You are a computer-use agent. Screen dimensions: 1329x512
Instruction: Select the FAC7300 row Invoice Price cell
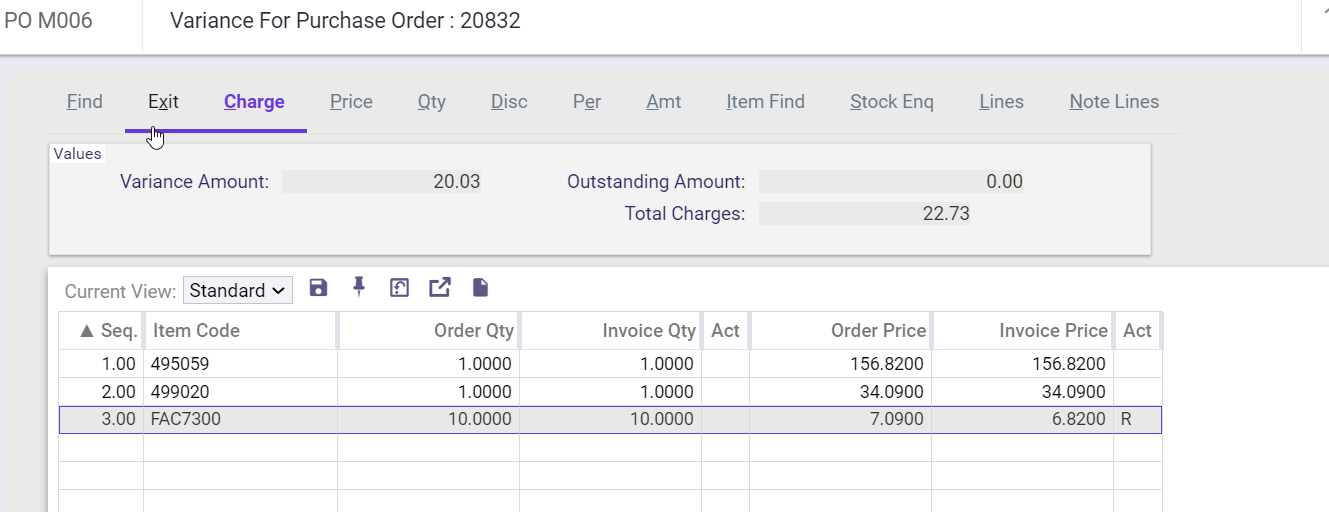point(1022,420)
